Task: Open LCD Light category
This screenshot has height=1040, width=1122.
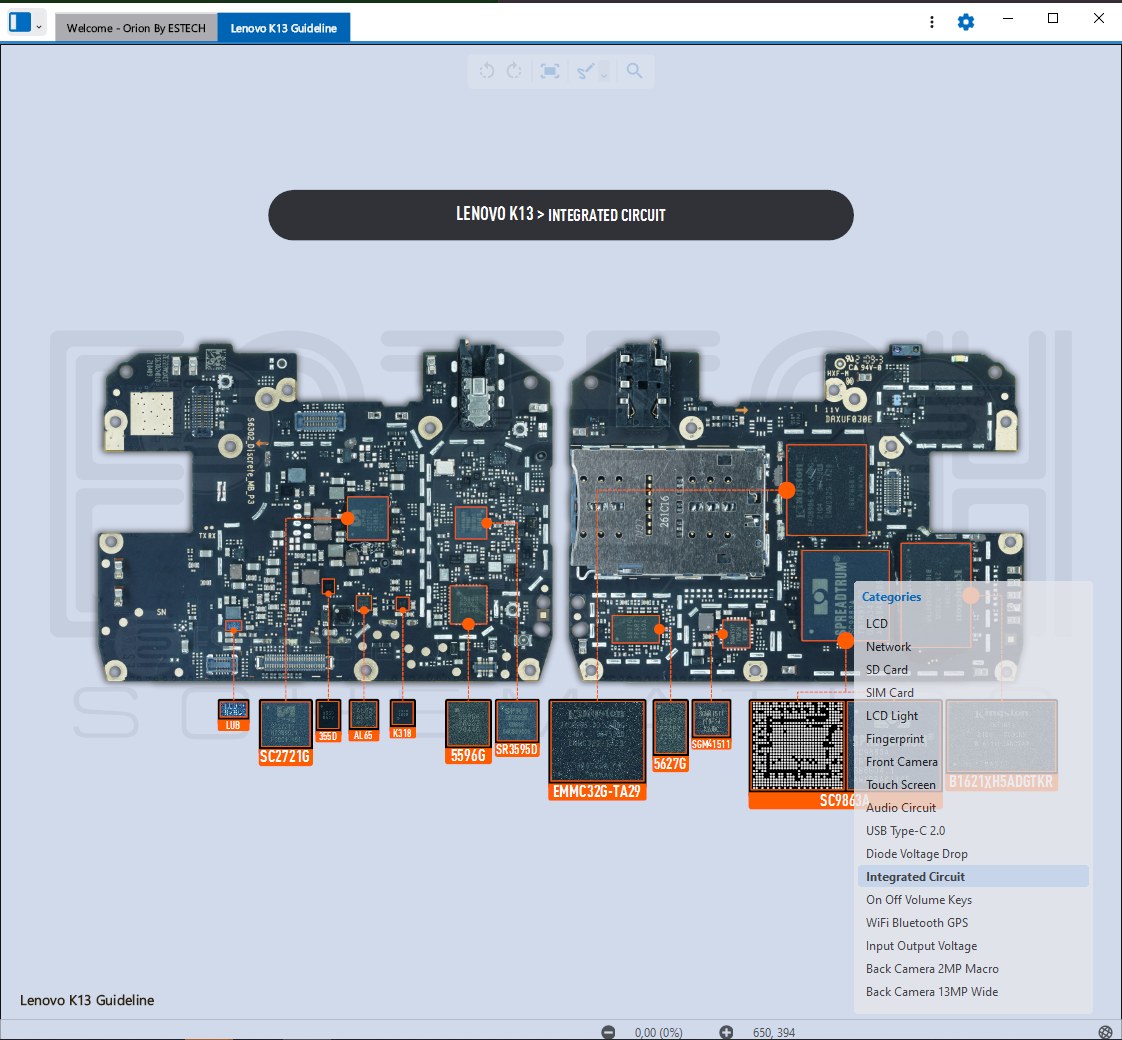Action: 973,716
